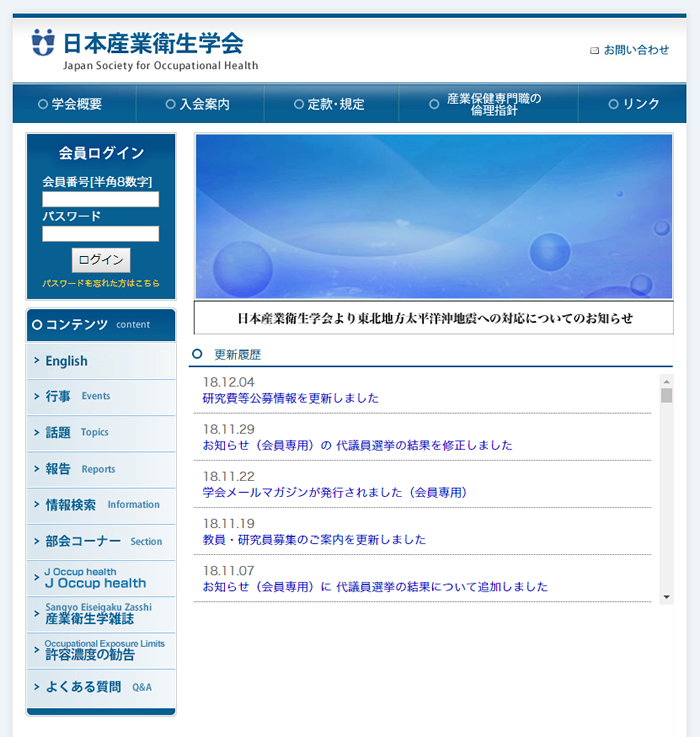Click the Japan Society for Occupational Health logo
This screenshot has height=737, width=700.
pos(145,50)
